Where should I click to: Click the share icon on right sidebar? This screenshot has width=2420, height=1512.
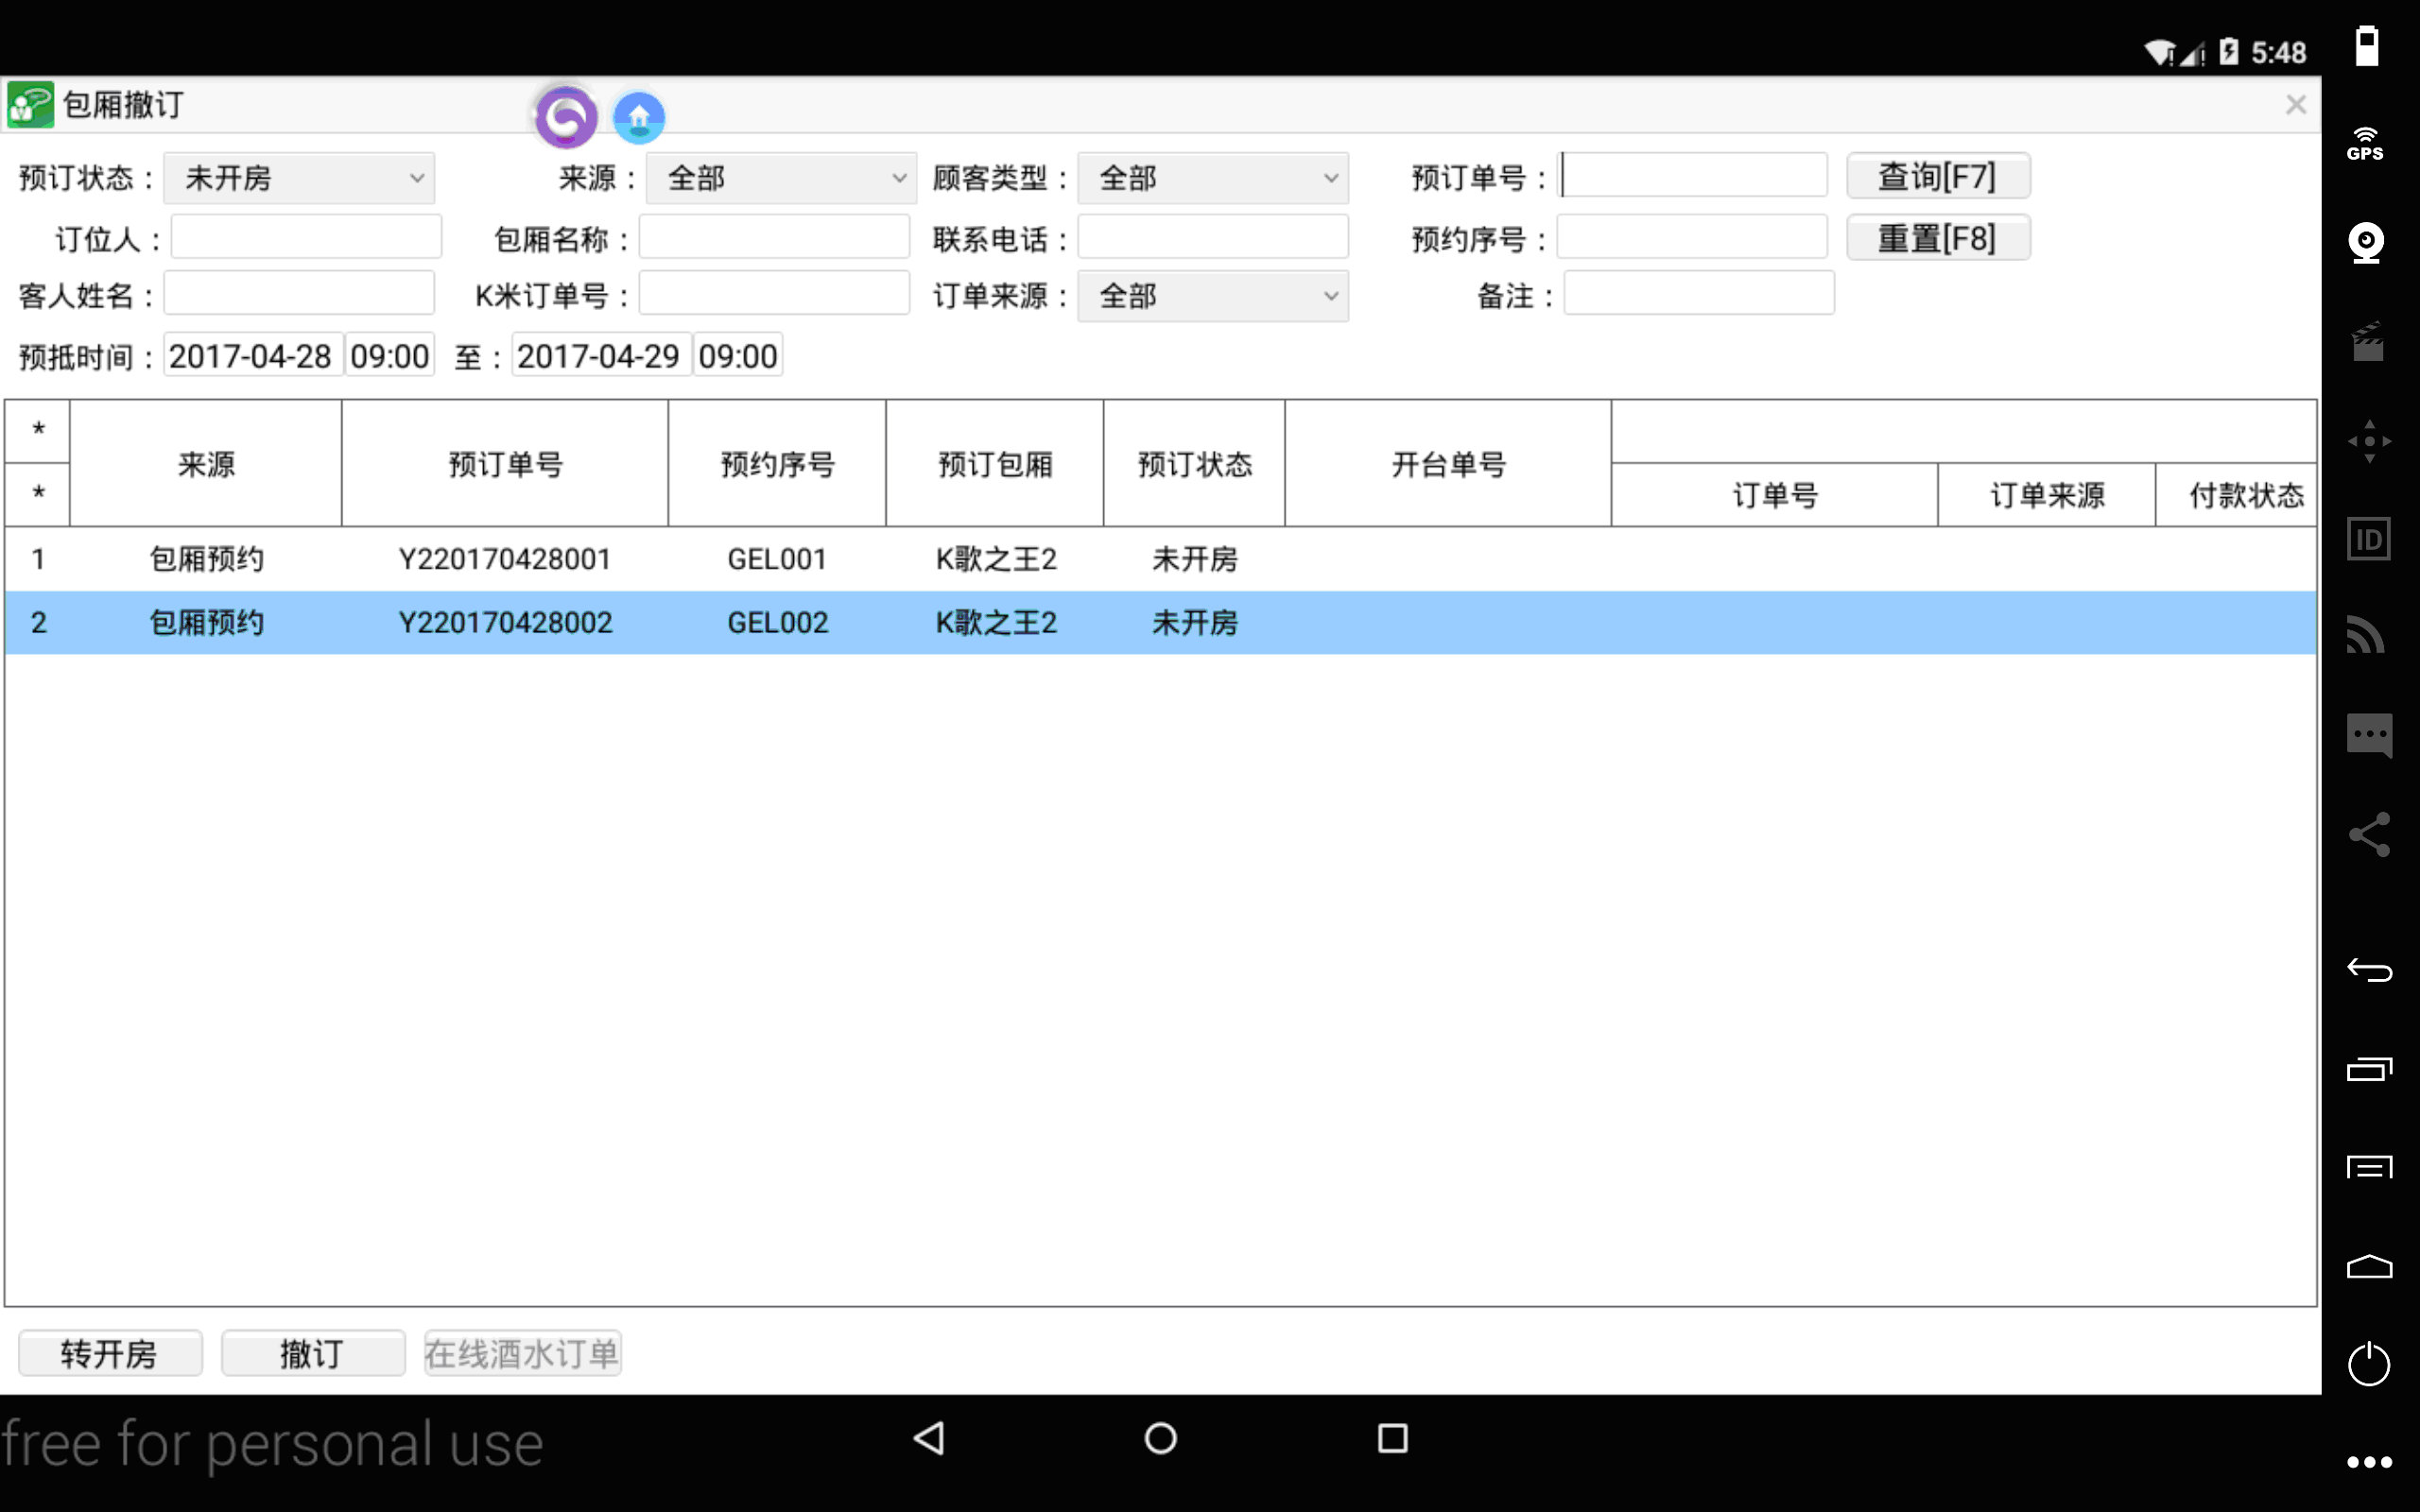coord(2368,834)
